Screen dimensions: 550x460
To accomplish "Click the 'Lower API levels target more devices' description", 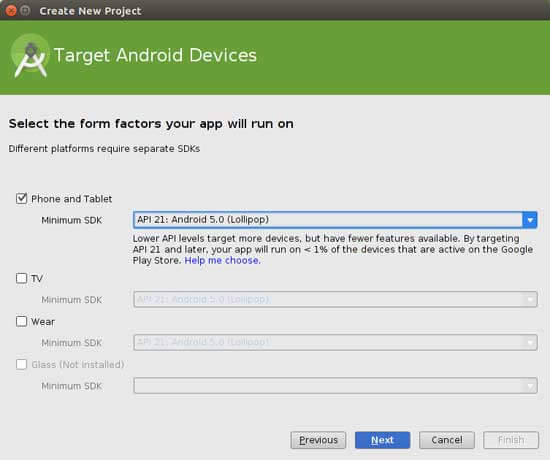I will point(333,249).
